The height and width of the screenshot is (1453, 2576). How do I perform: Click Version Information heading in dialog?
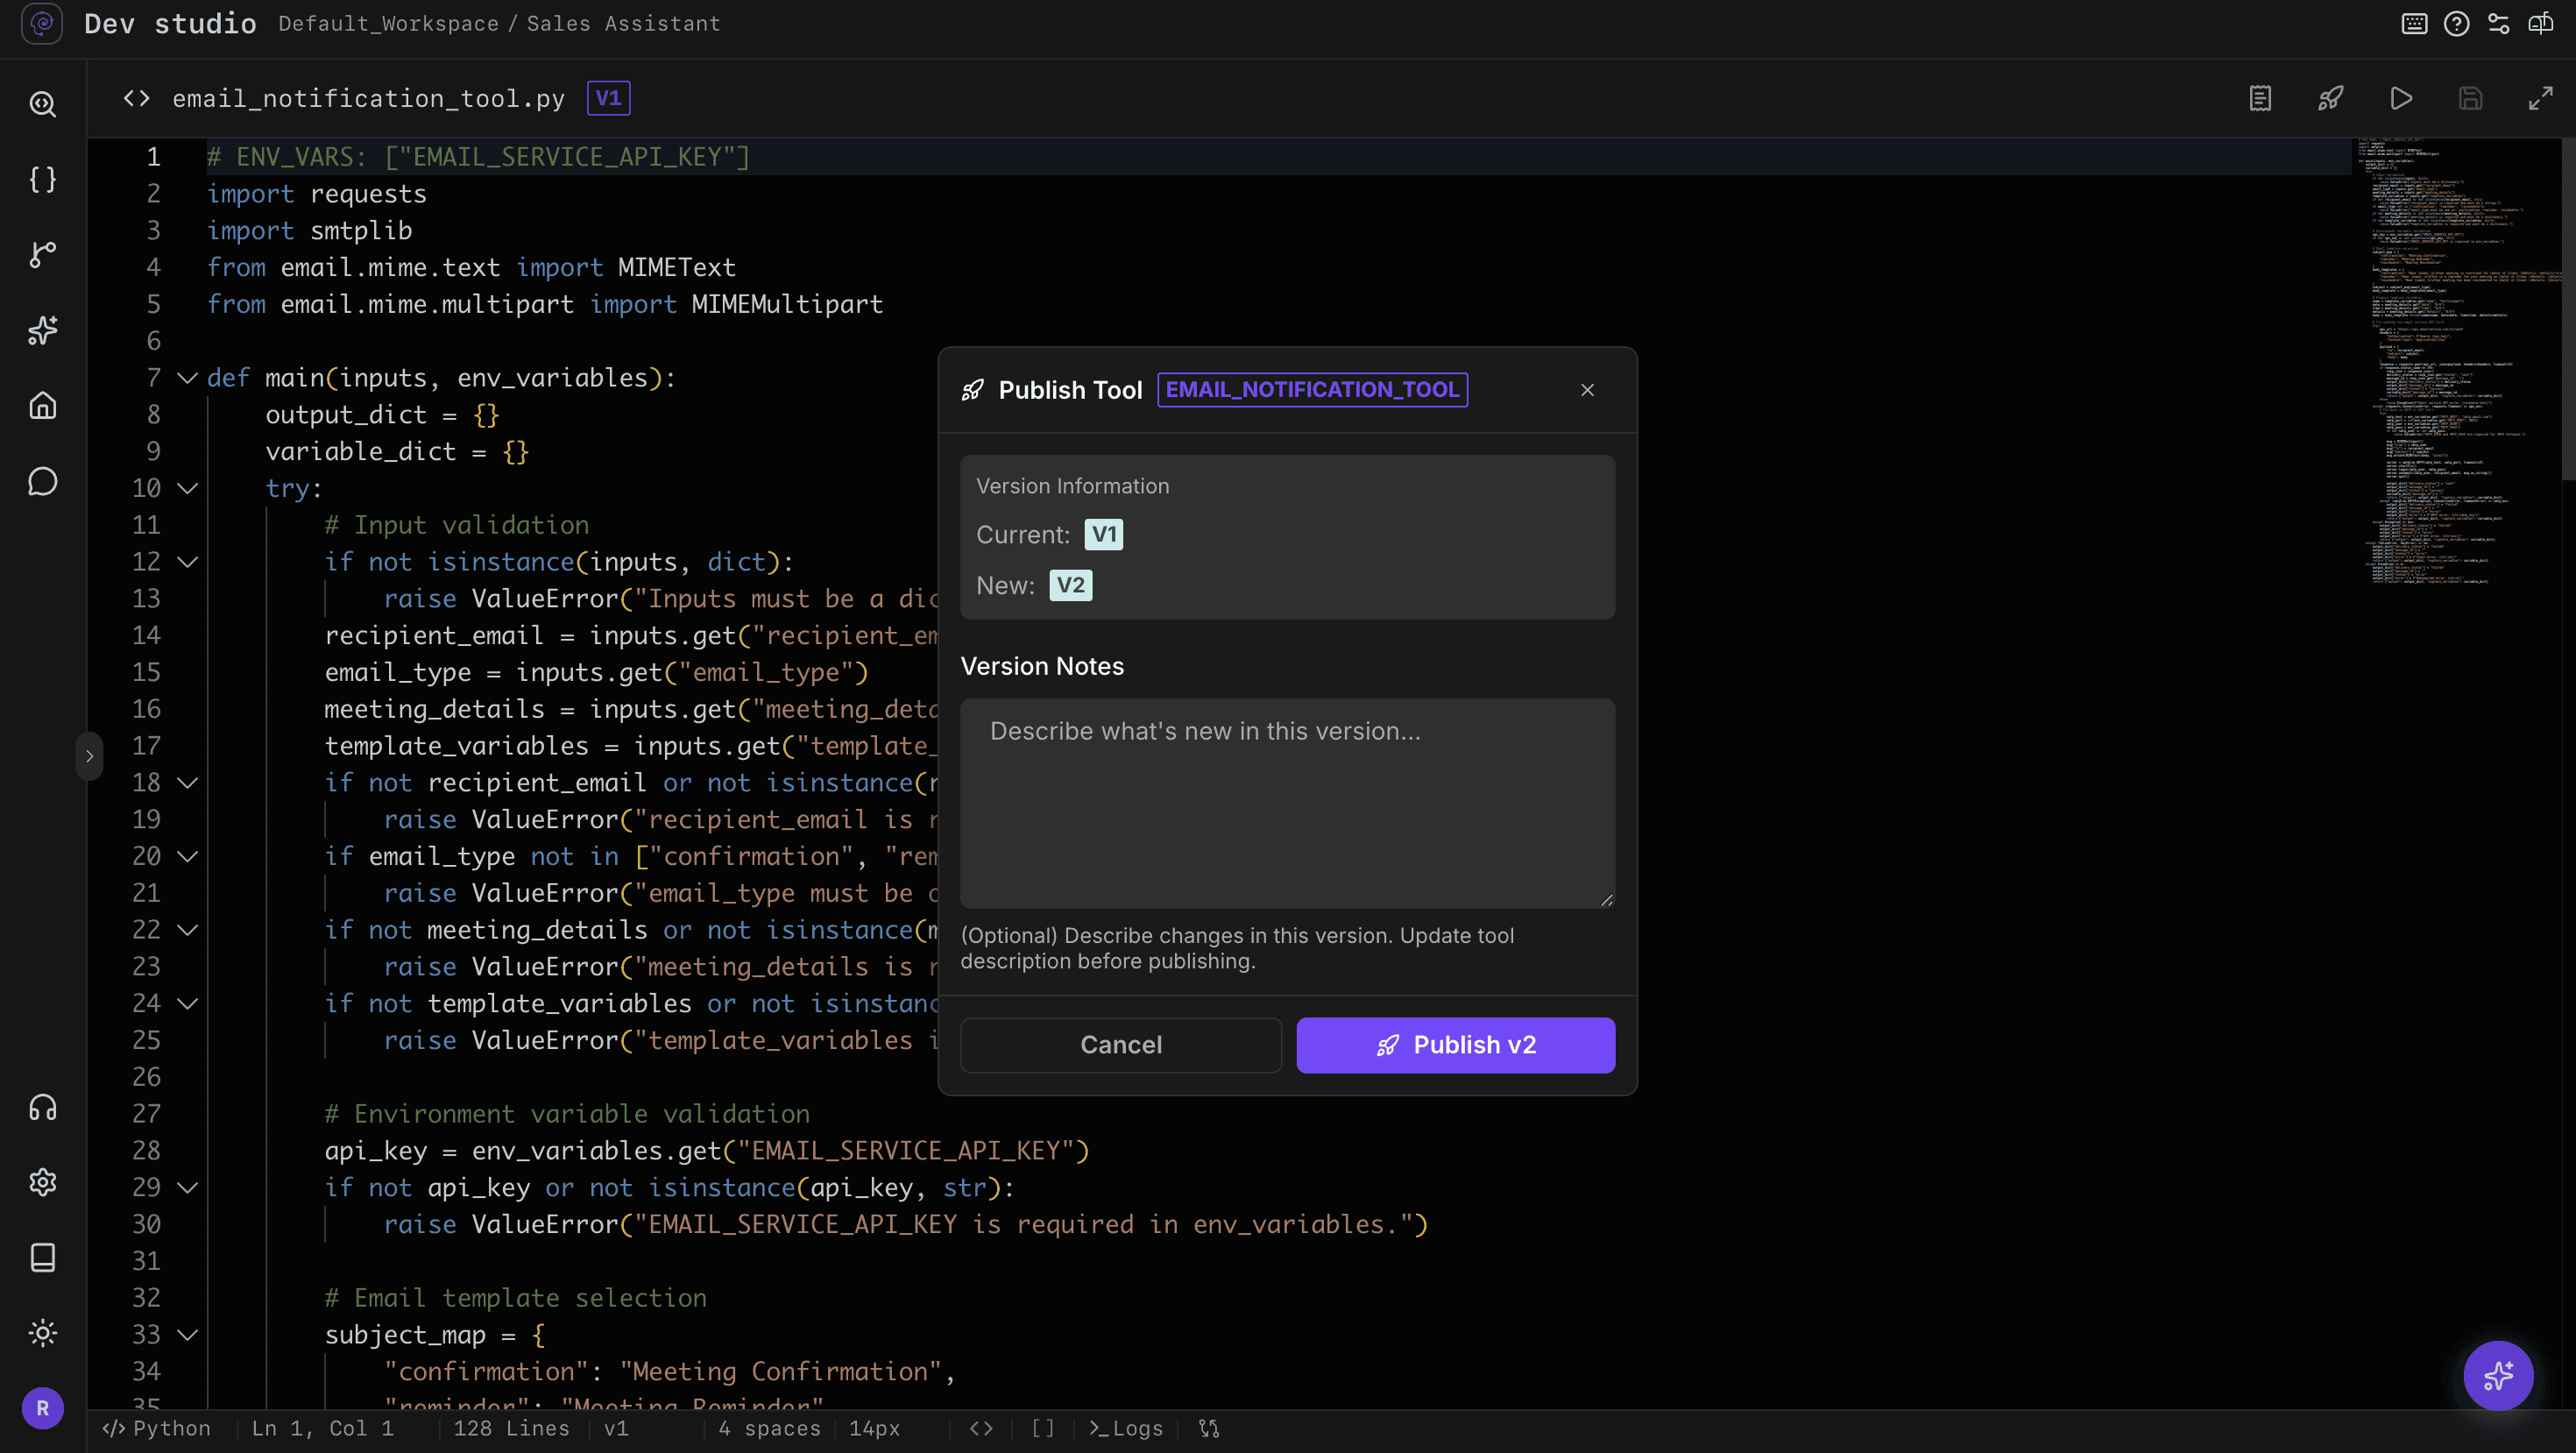tap(1072, 486)
